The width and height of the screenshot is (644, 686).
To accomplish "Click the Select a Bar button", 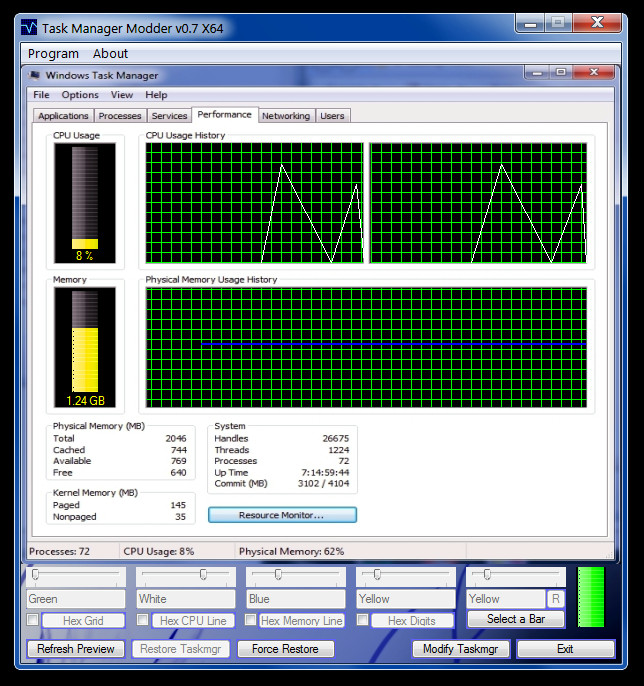I will [516, 619].
